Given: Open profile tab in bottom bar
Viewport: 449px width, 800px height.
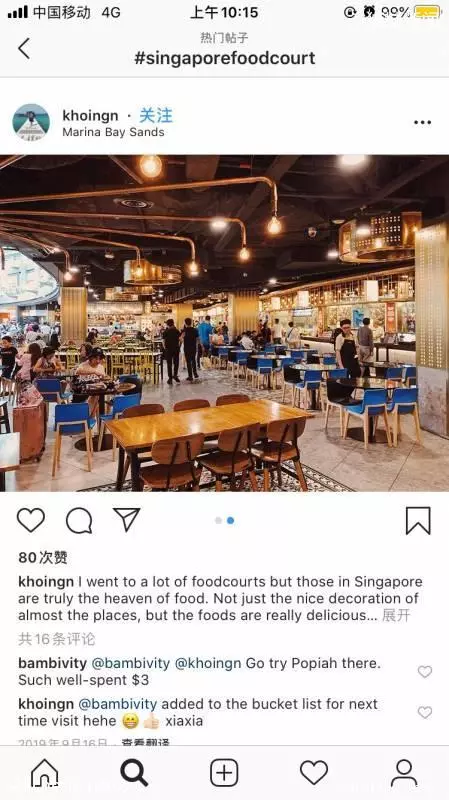Looking at the screenshot, I should click(404, 772).
